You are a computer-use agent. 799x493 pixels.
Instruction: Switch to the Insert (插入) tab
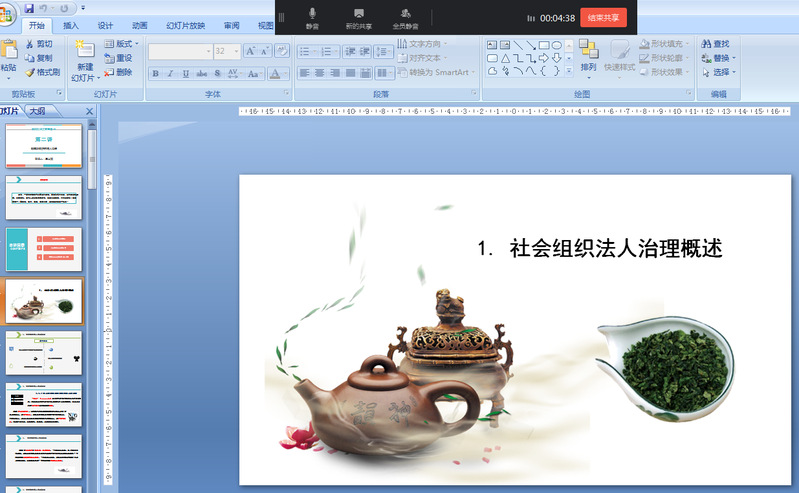(x=71, y=25)
